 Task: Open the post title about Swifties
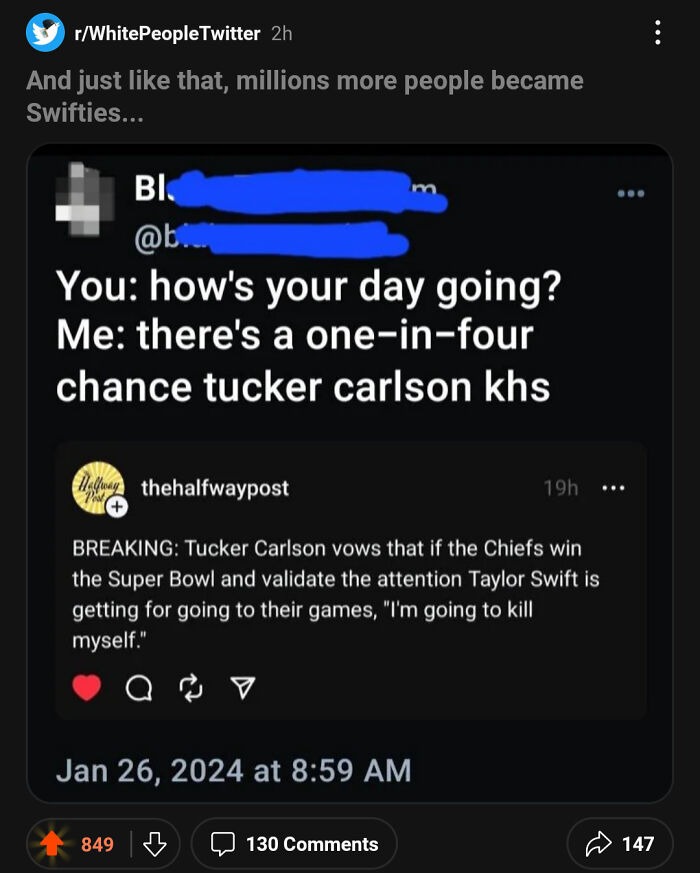(x=305, y=97)
